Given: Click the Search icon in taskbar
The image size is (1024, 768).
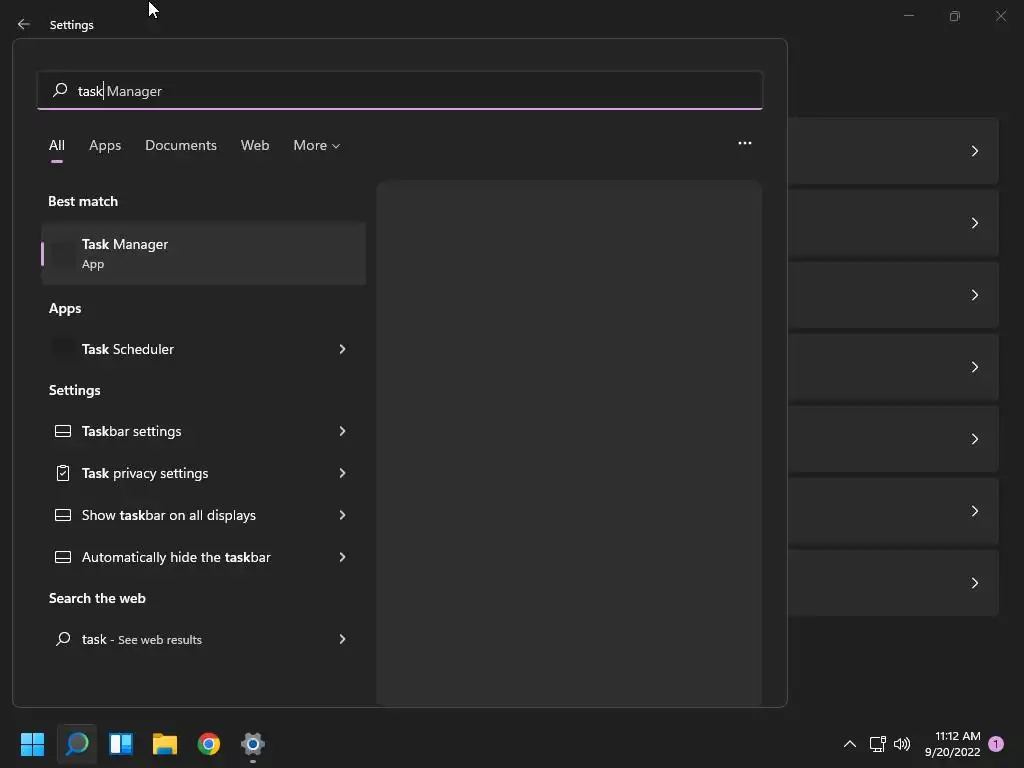Looking at the screenshot, I should (77, 744).
